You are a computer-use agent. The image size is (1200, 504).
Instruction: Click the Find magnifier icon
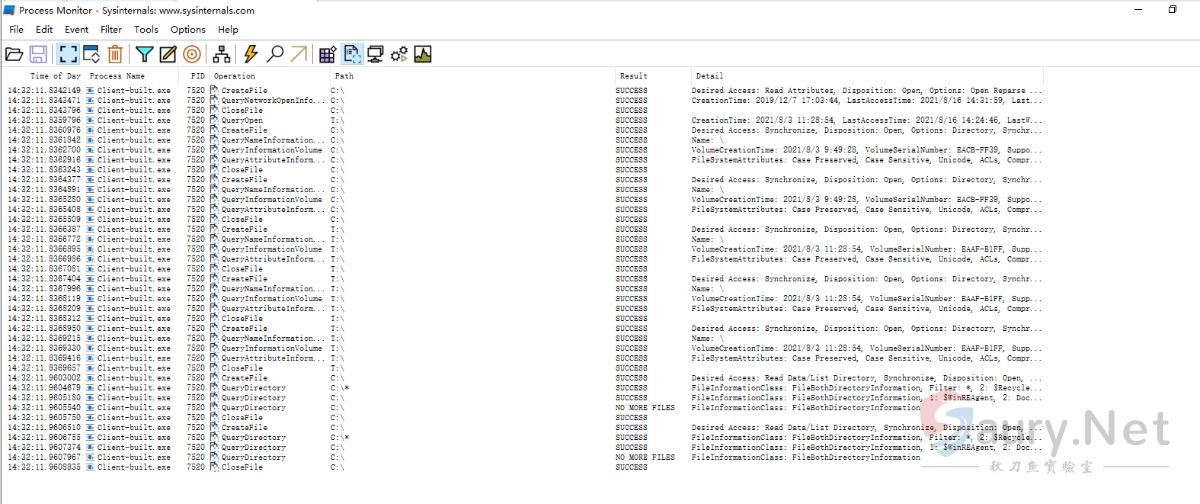click(x=275, y=54)
